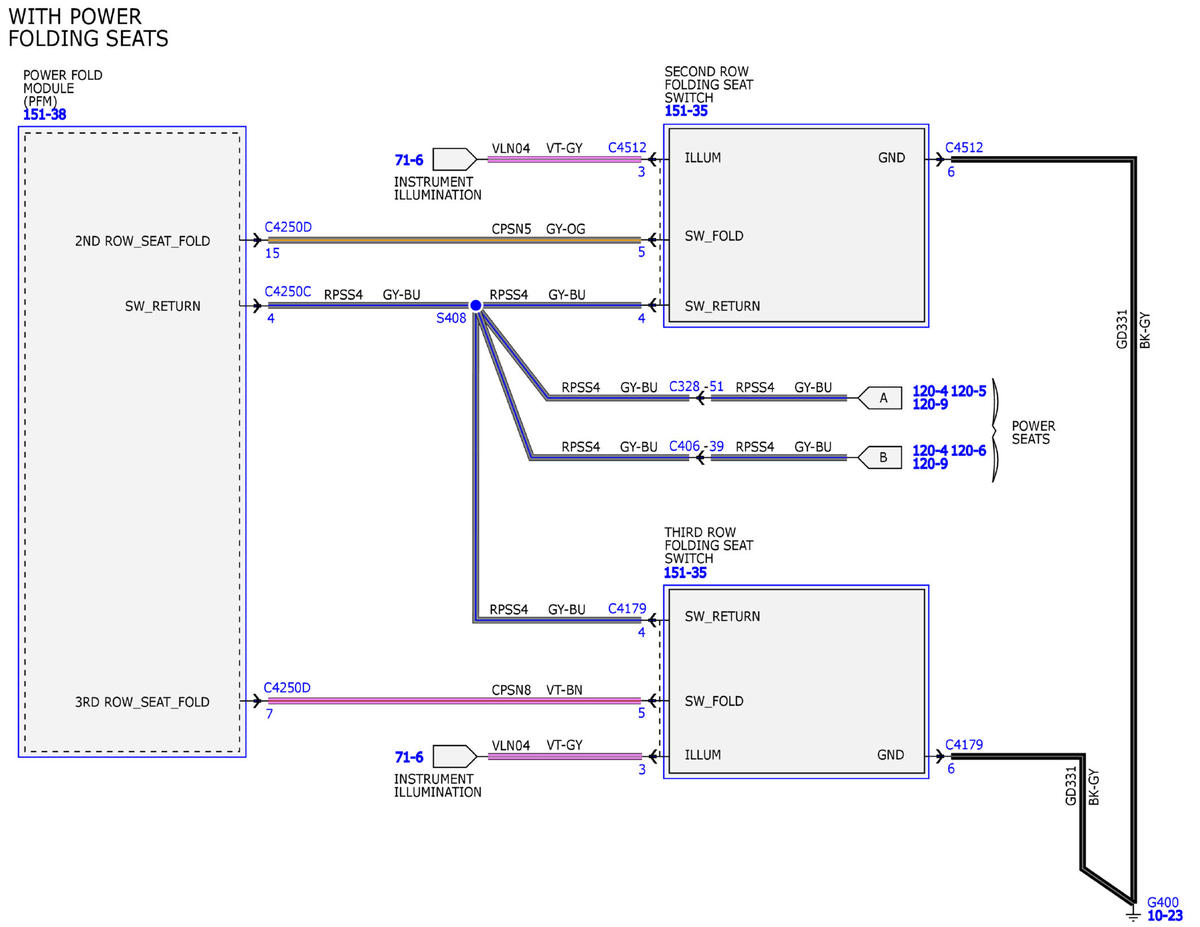Select the C4250D connector label at pin 15
Screen dimensions: 1200x927
pyautogui.click(x=288, y=228)
